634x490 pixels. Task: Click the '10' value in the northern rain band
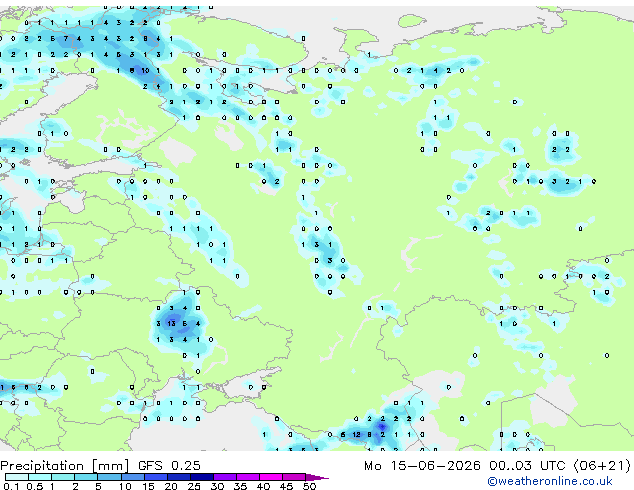(145, 70)
